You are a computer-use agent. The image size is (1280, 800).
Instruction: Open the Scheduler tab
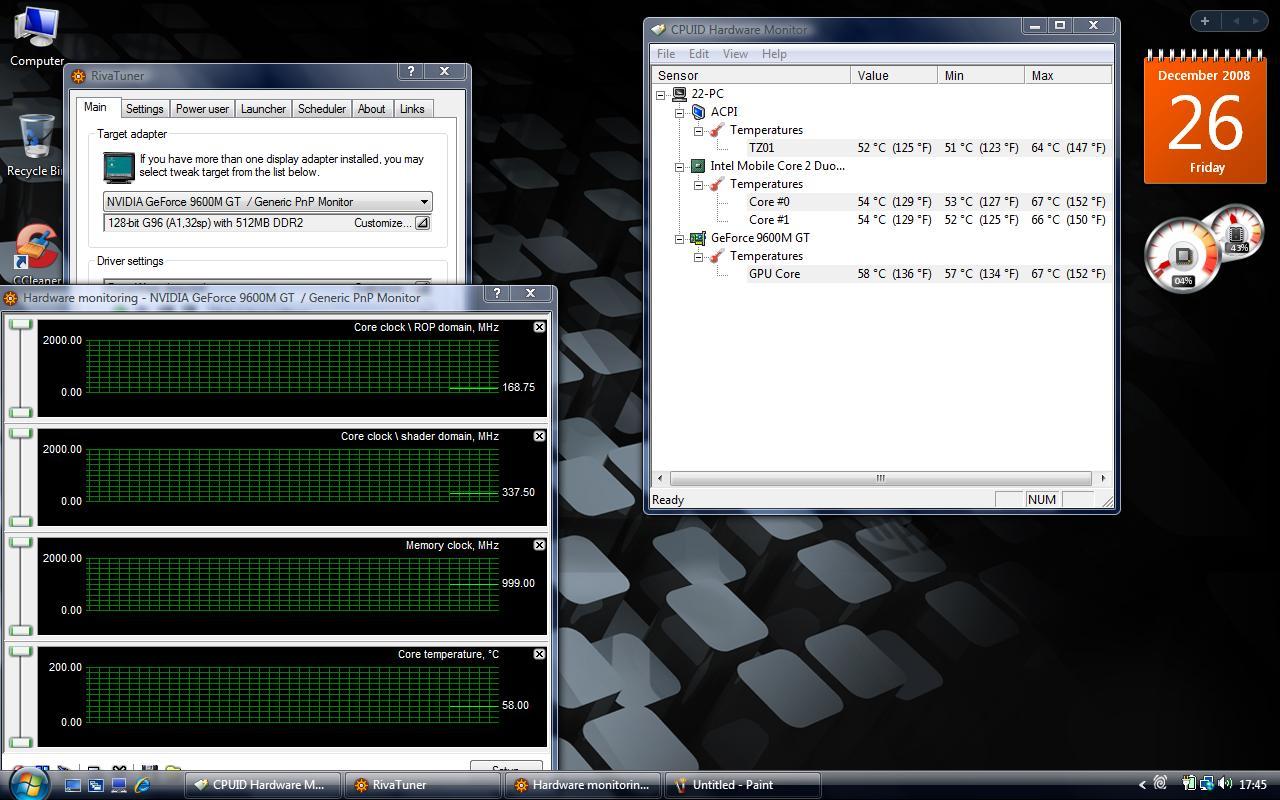[x=322, y=109]
